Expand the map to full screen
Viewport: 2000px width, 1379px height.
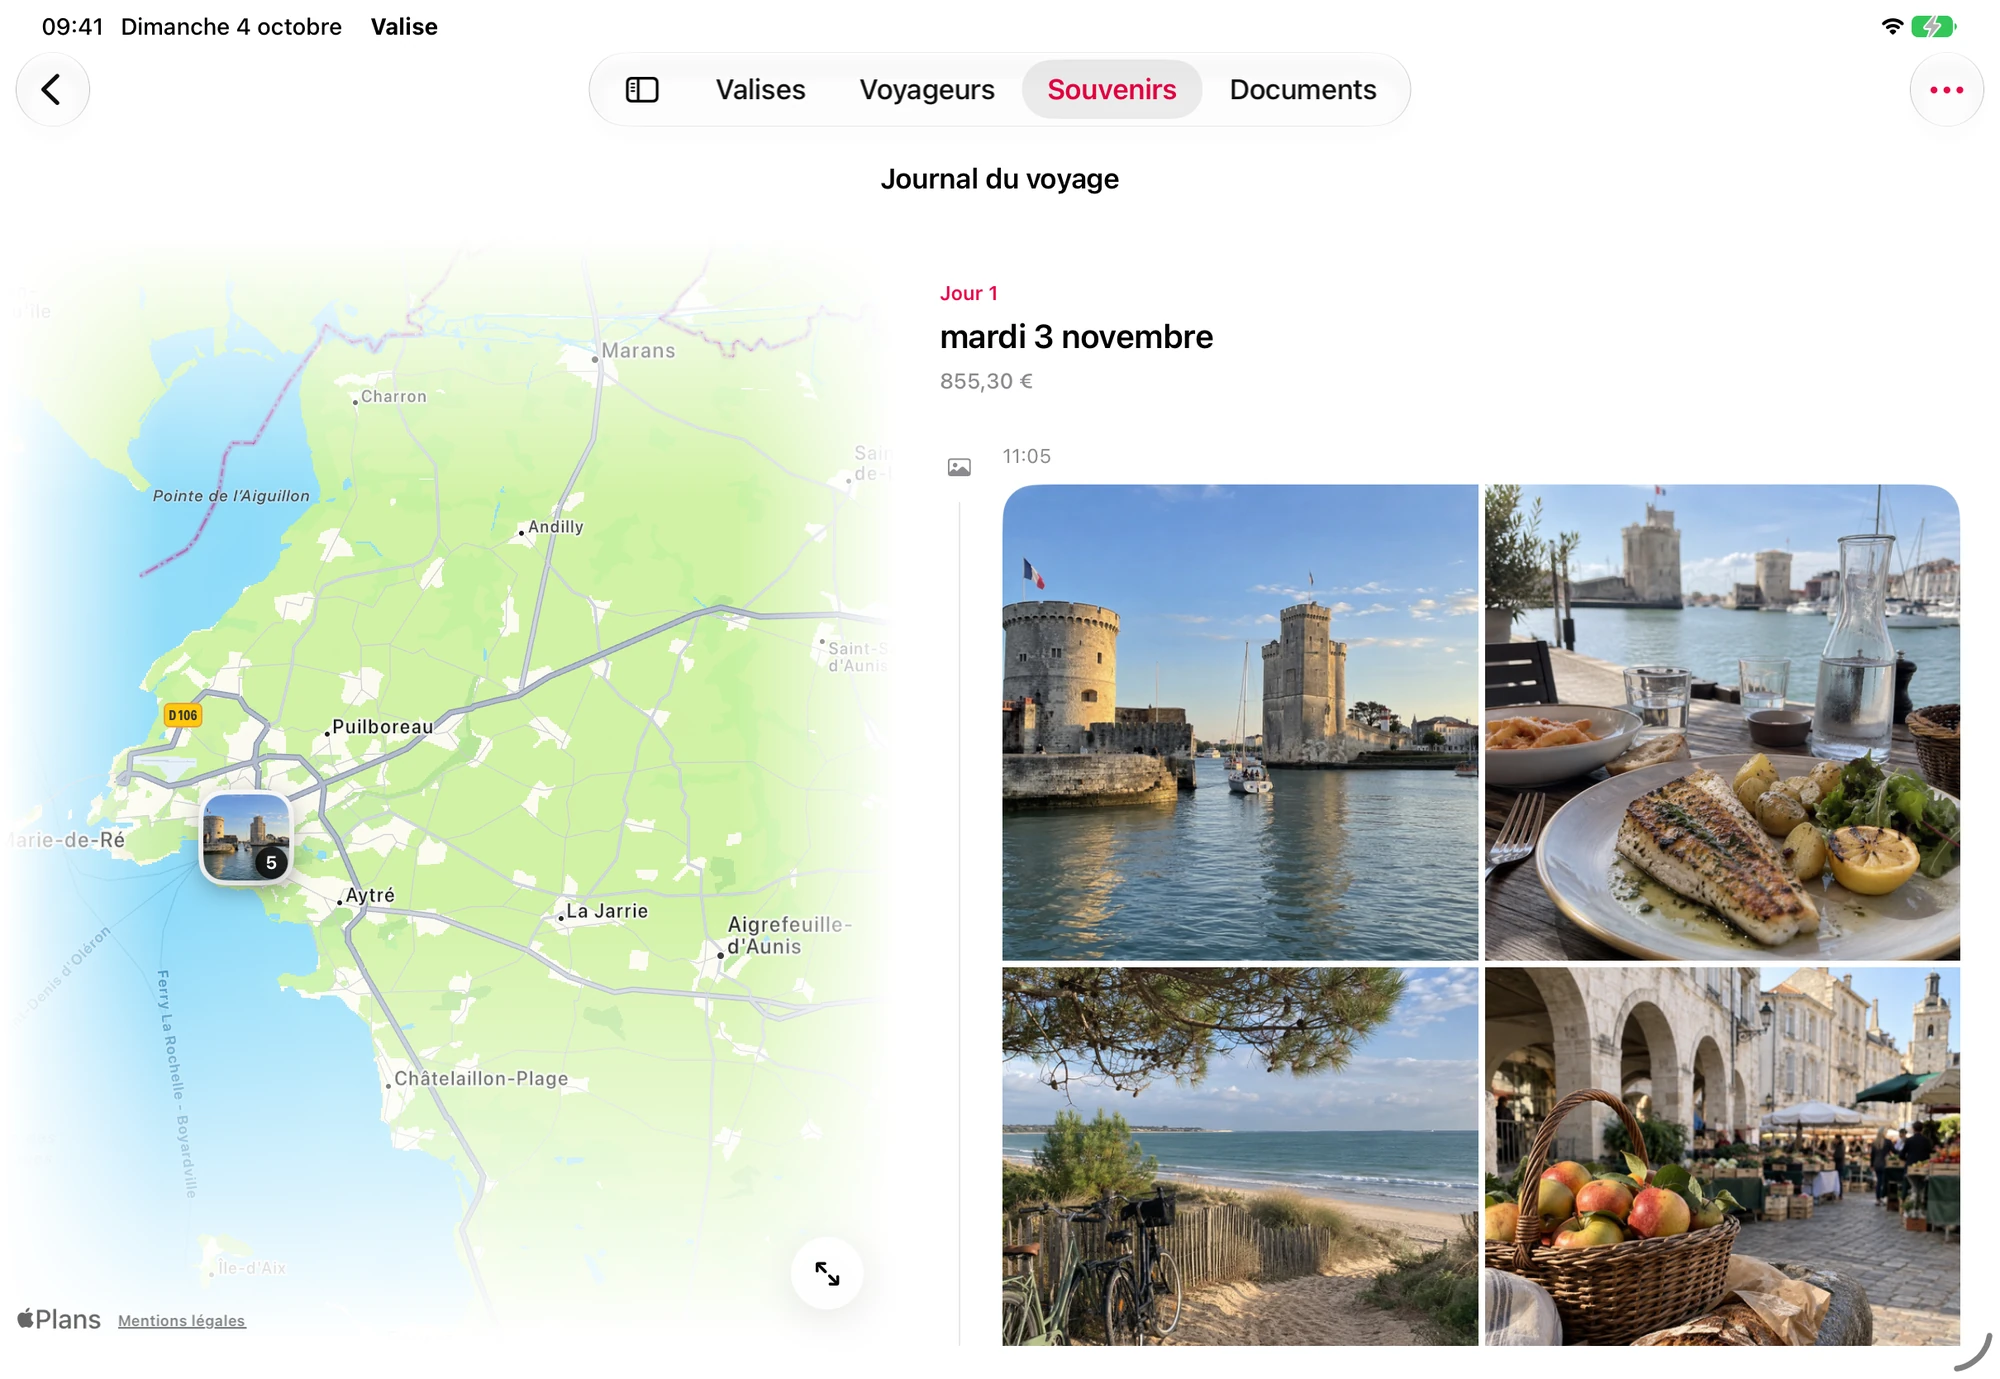point(827,1273)
